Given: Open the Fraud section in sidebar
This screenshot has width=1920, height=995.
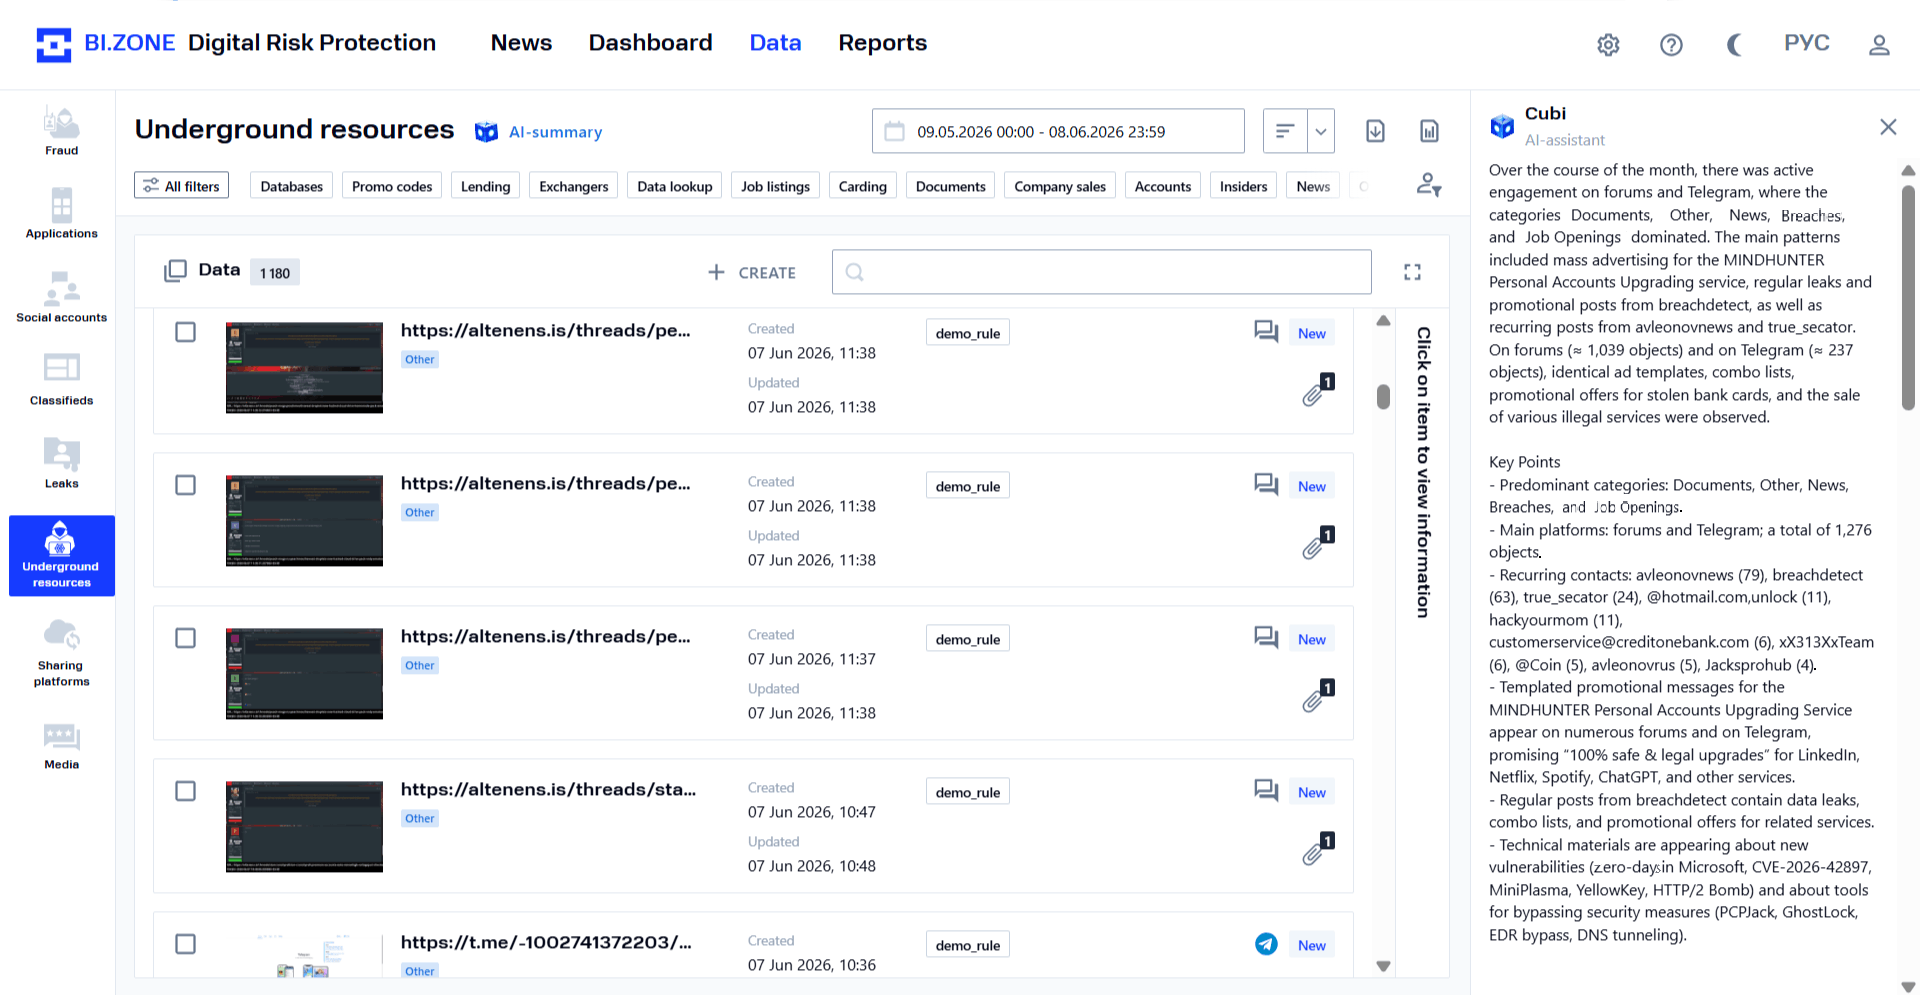Looking at the screenshot, I should 61,132.
